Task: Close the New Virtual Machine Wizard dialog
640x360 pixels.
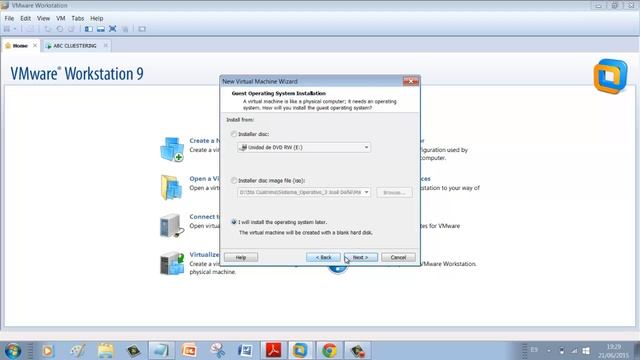Action: 411,81
